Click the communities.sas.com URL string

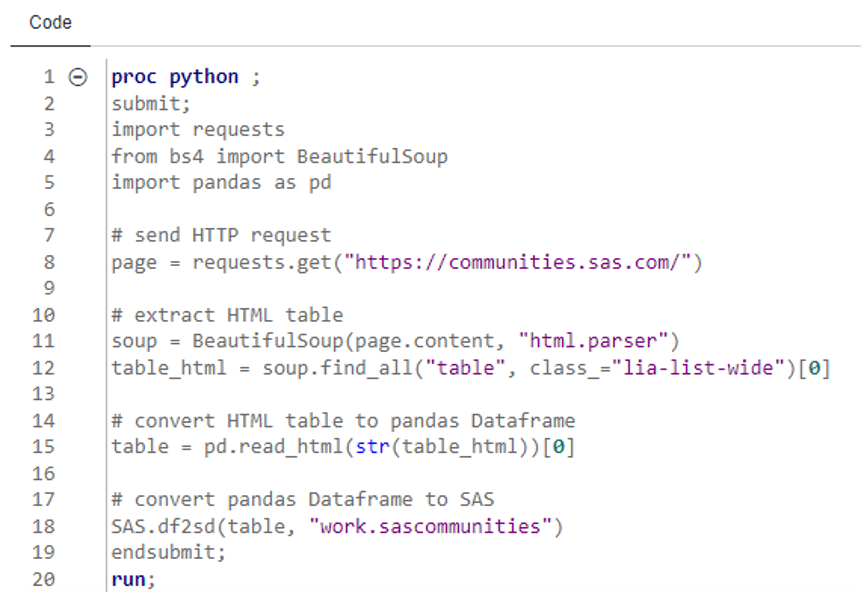pyautogui.click(x=525, y=262)
